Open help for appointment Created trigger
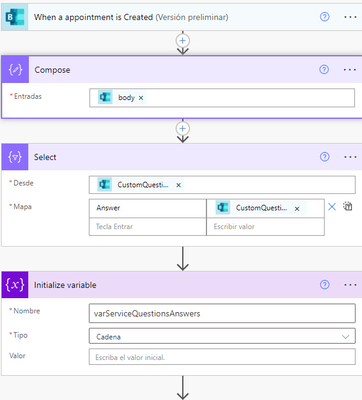 coord(324,17)
